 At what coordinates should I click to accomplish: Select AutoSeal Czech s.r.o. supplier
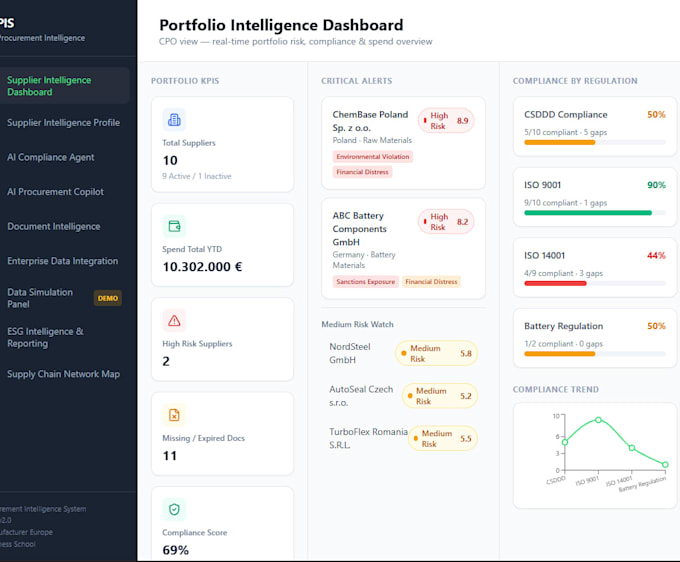coord(361,395)
